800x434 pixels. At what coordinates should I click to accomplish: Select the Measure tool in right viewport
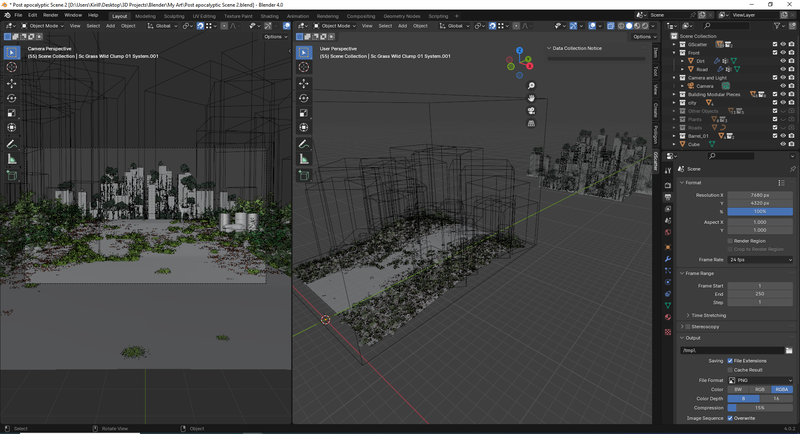pos(305,159)
